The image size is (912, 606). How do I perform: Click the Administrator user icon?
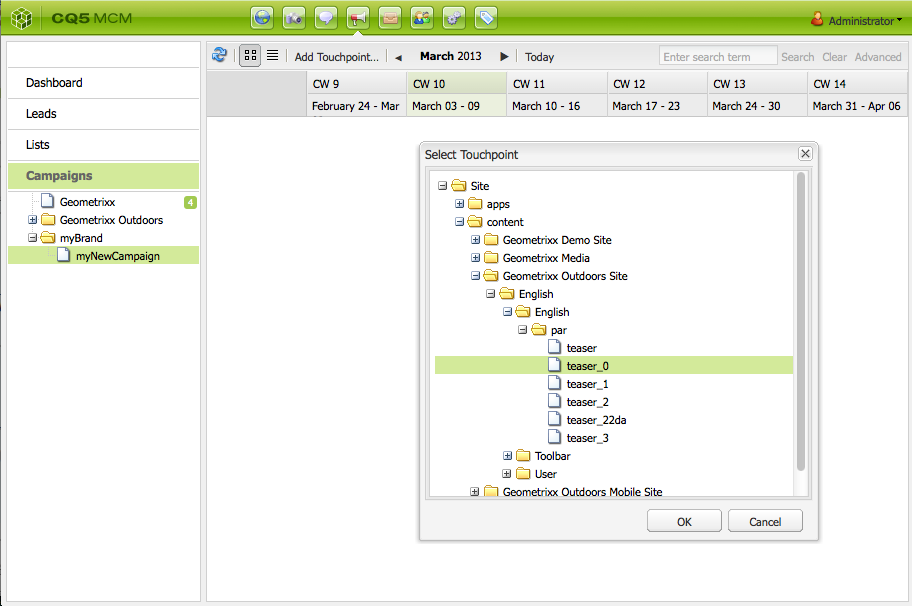pyautogui.click(x=817, y=19)
